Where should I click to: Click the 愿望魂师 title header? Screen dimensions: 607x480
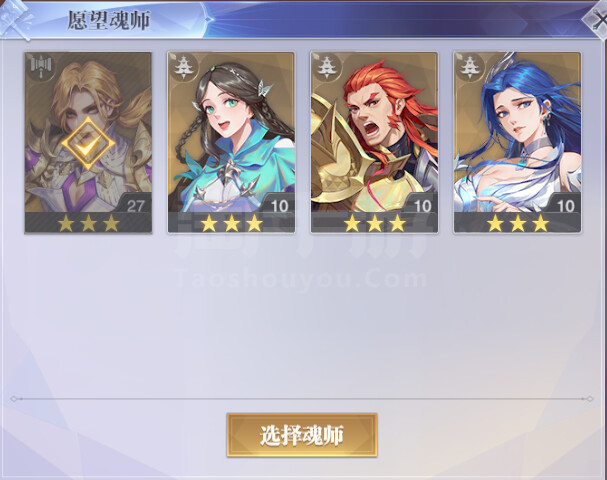point(109,20)
